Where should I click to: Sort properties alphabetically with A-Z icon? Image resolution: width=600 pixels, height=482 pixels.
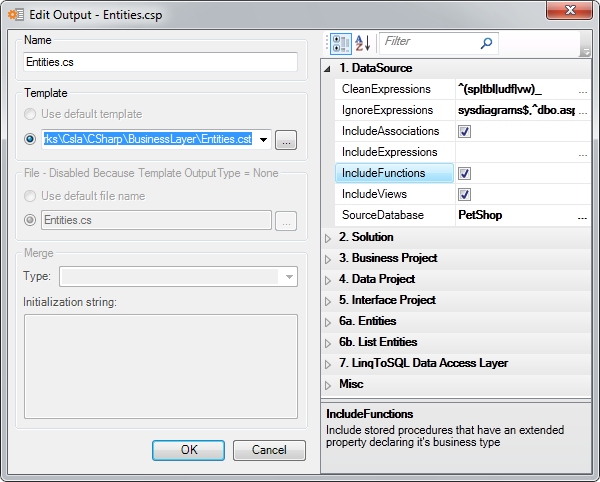[x=362, y=43]
